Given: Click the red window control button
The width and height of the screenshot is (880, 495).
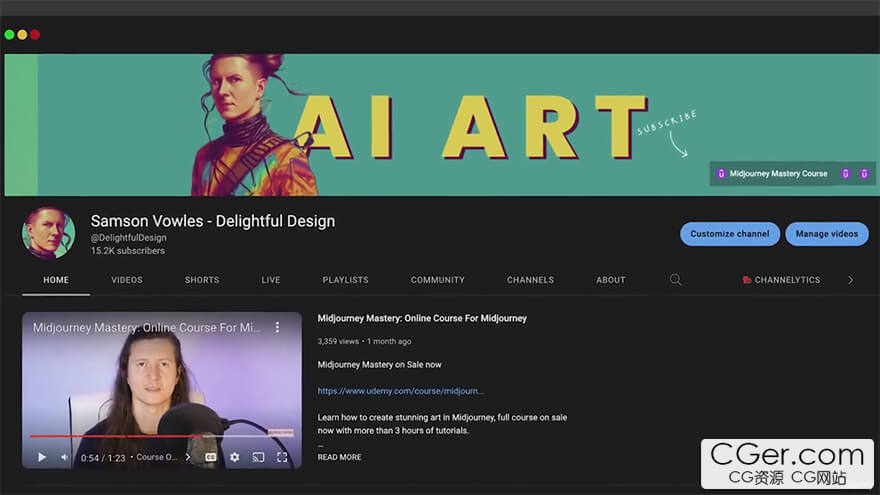Looking at the screenshot, I should tap(35, 35).
